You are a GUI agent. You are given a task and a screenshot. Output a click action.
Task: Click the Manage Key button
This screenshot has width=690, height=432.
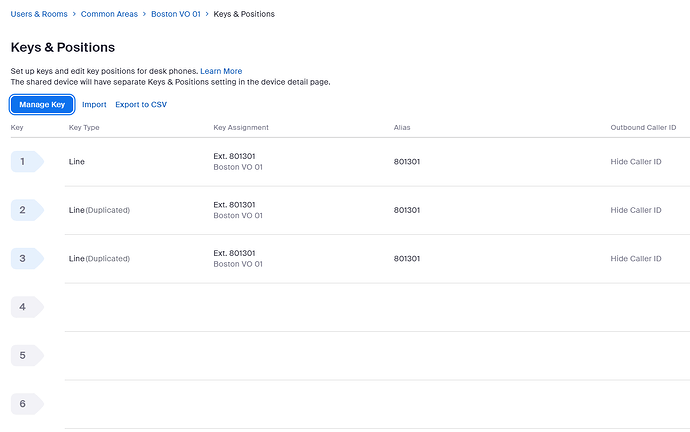tap(42, 104)
